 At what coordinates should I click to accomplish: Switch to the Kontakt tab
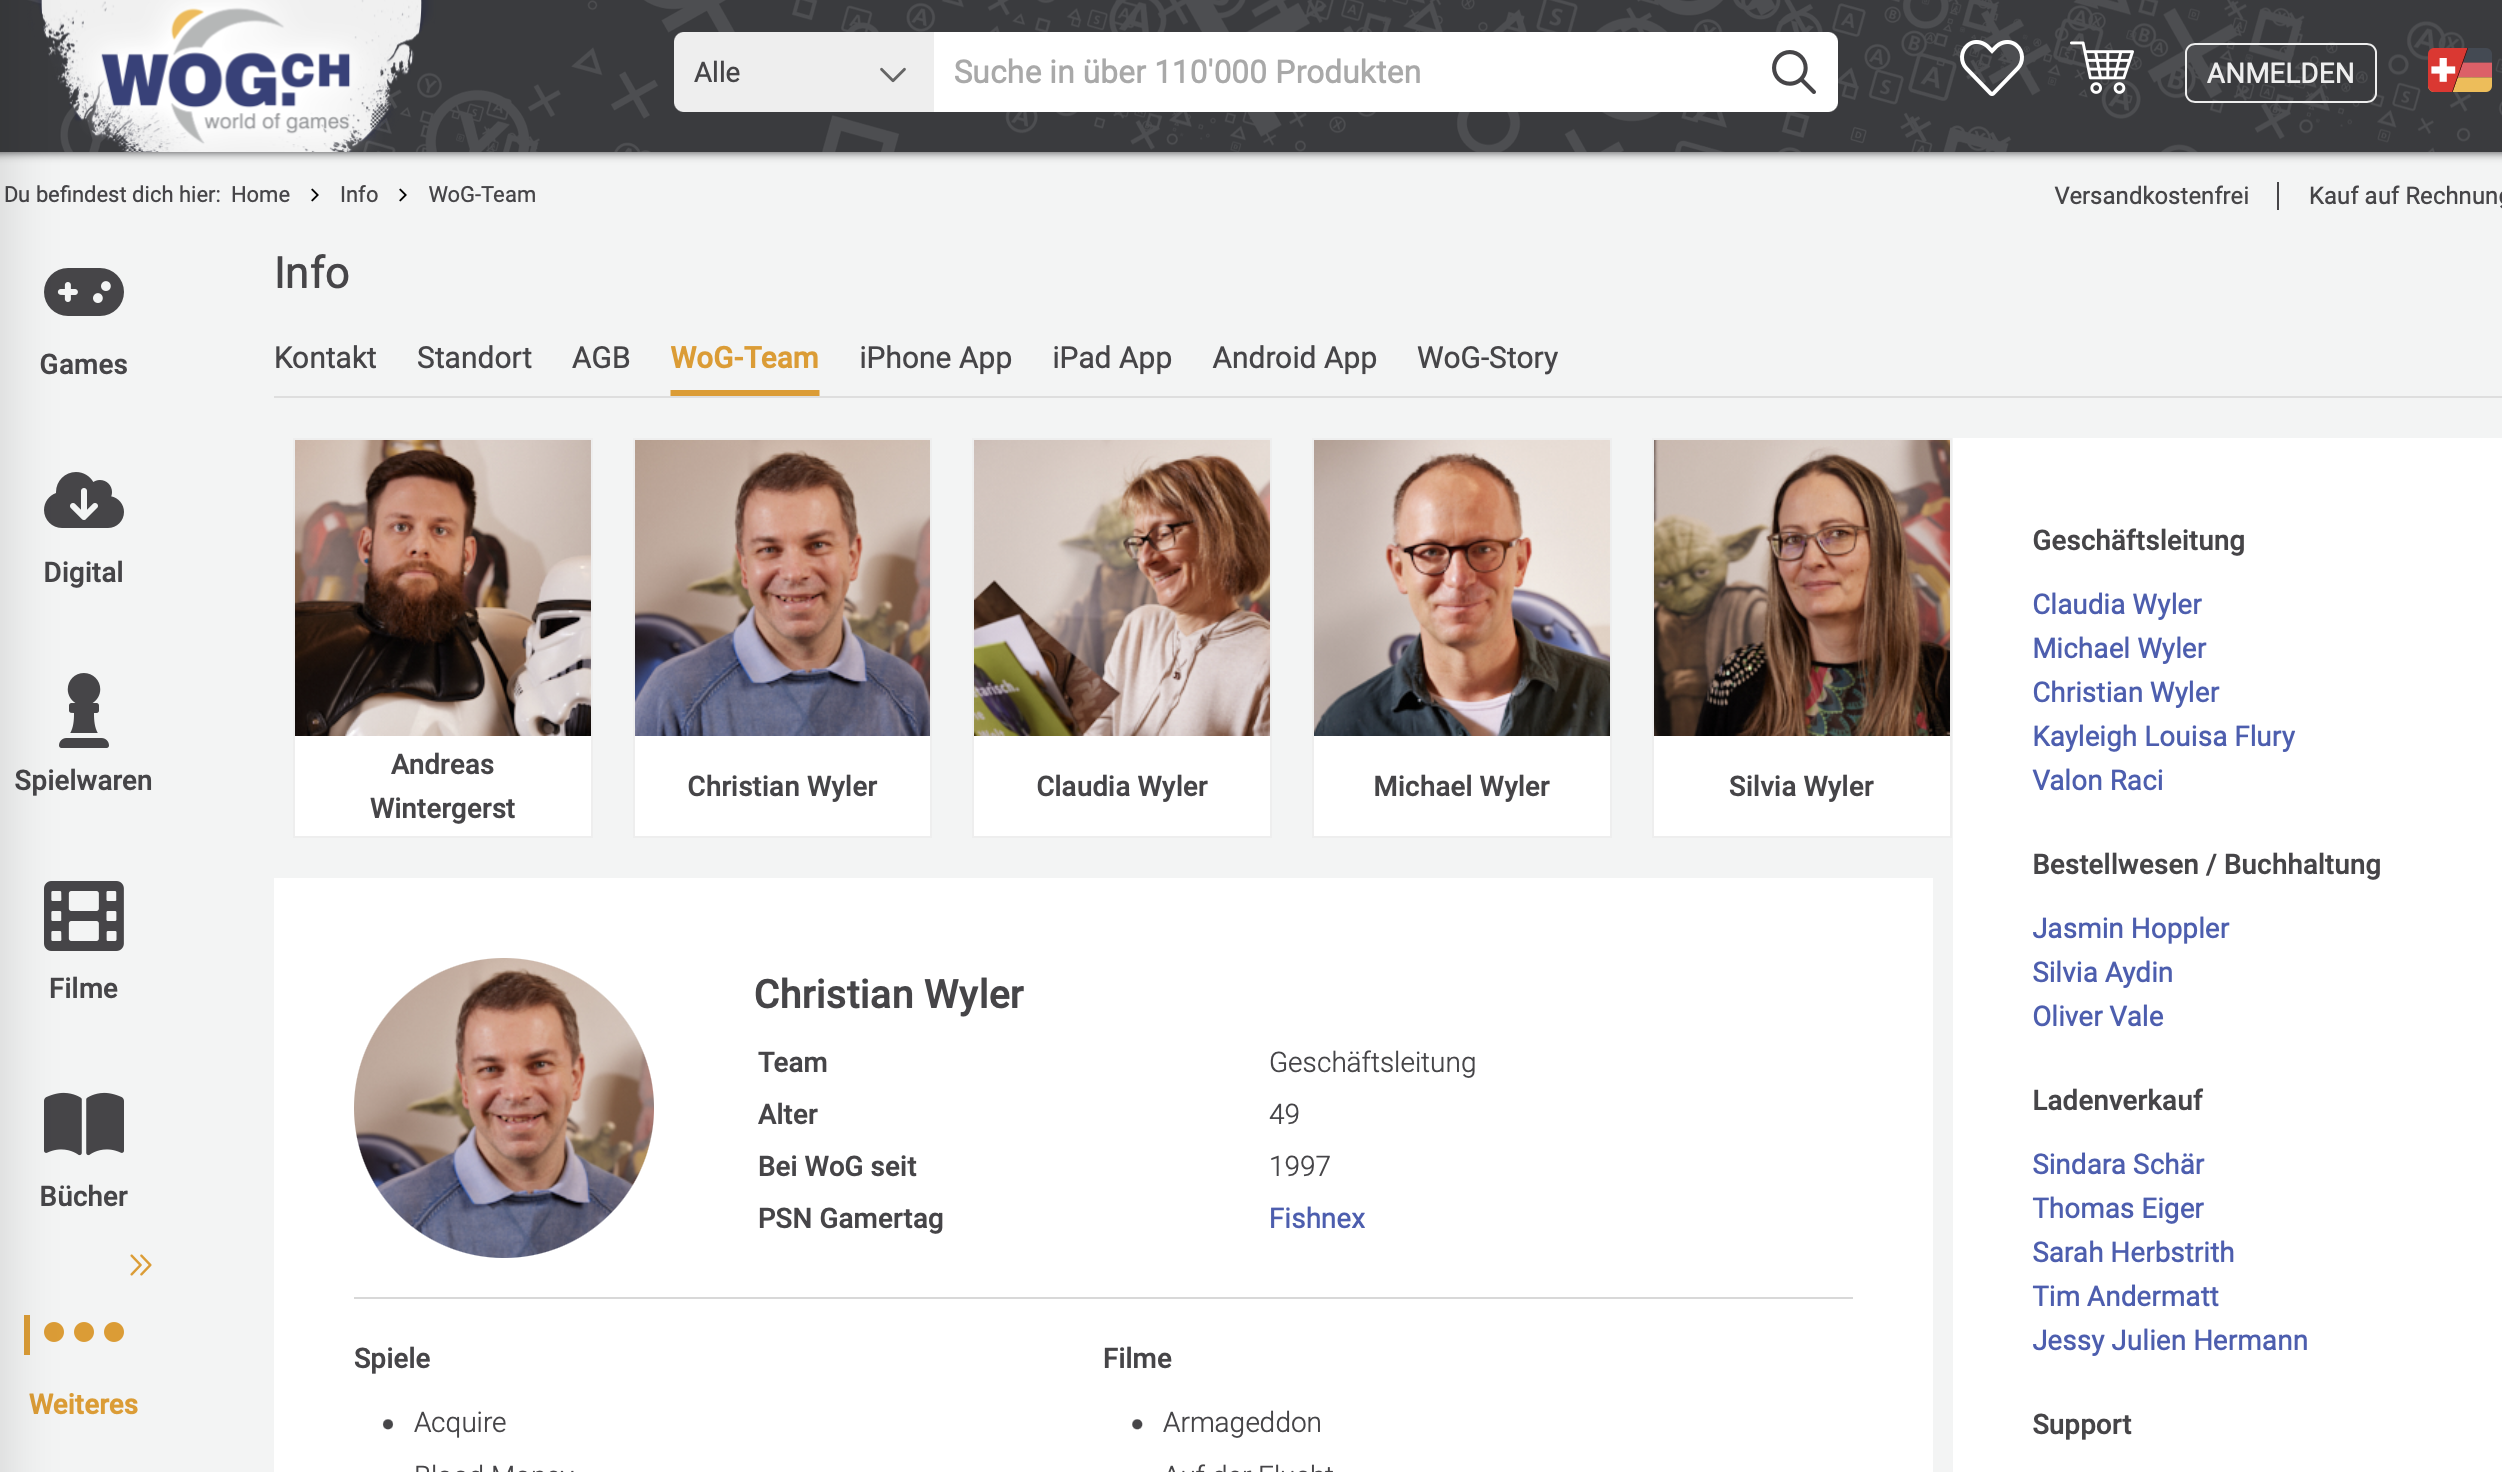tap(325, 358)
